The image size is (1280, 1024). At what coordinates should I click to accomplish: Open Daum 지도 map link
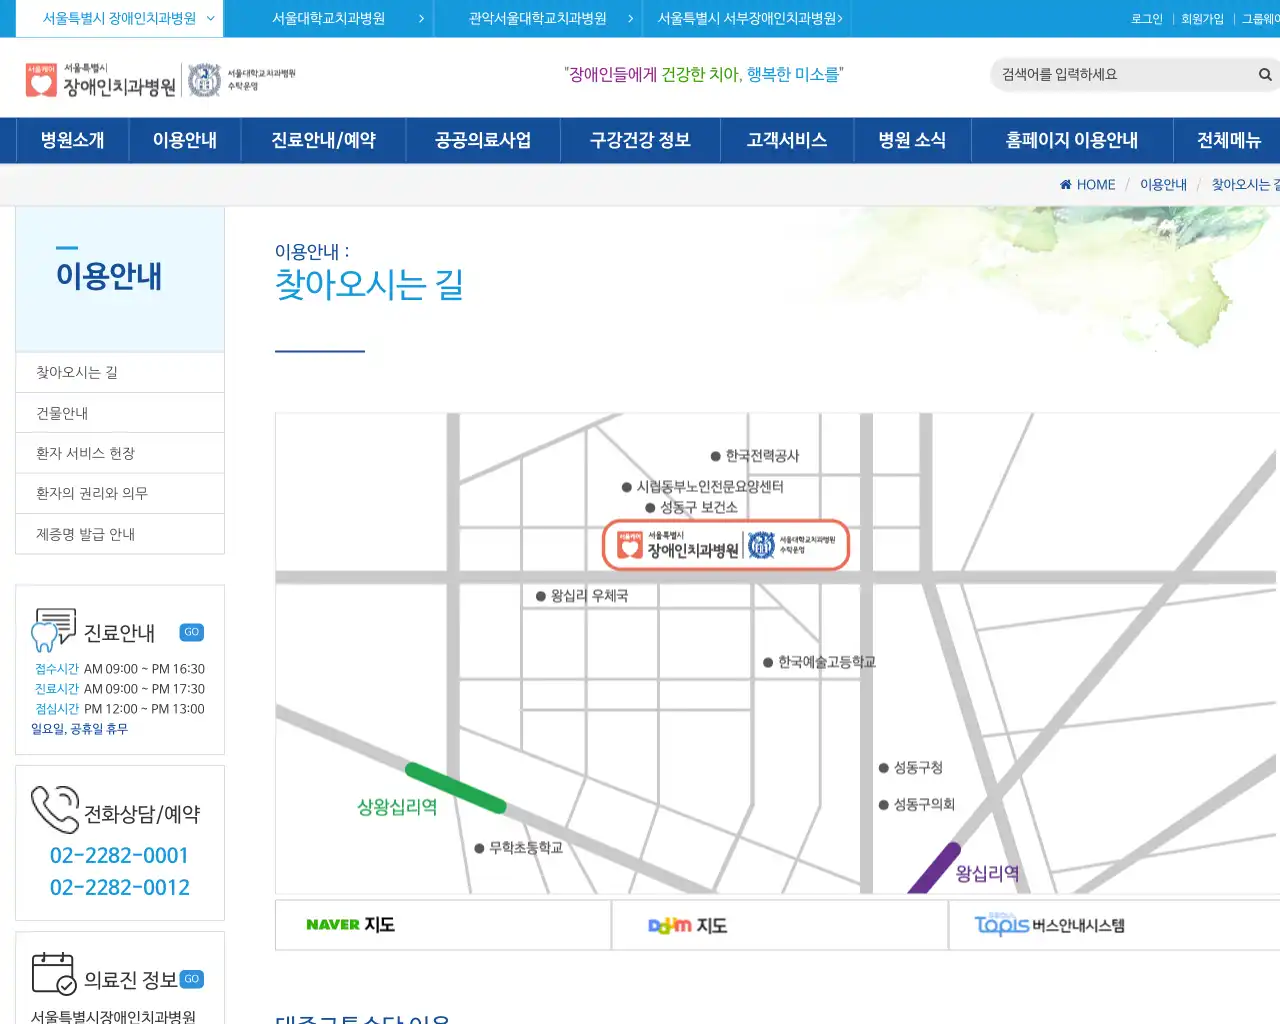(780, 925)
